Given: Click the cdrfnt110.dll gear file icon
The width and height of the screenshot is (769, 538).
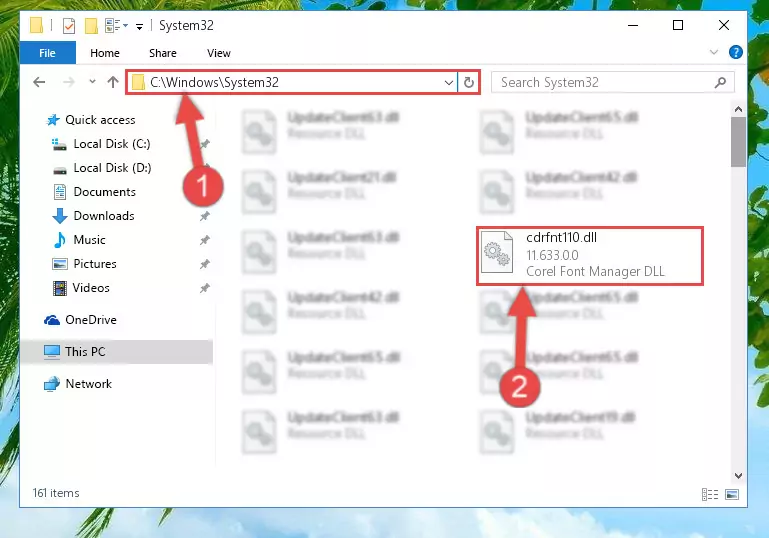Looking at the screenshot, I should pyautogui.click(x=497, y=252).
